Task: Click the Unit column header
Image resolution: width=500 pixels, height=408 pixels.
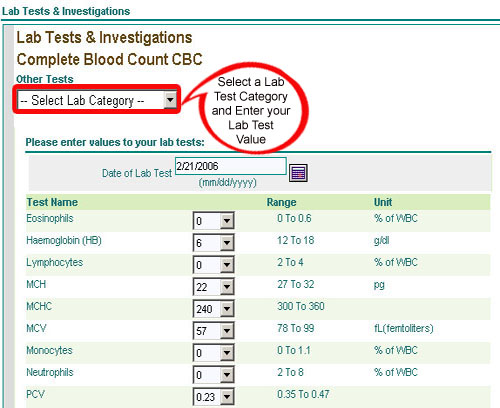Action: tap(383, 202)
